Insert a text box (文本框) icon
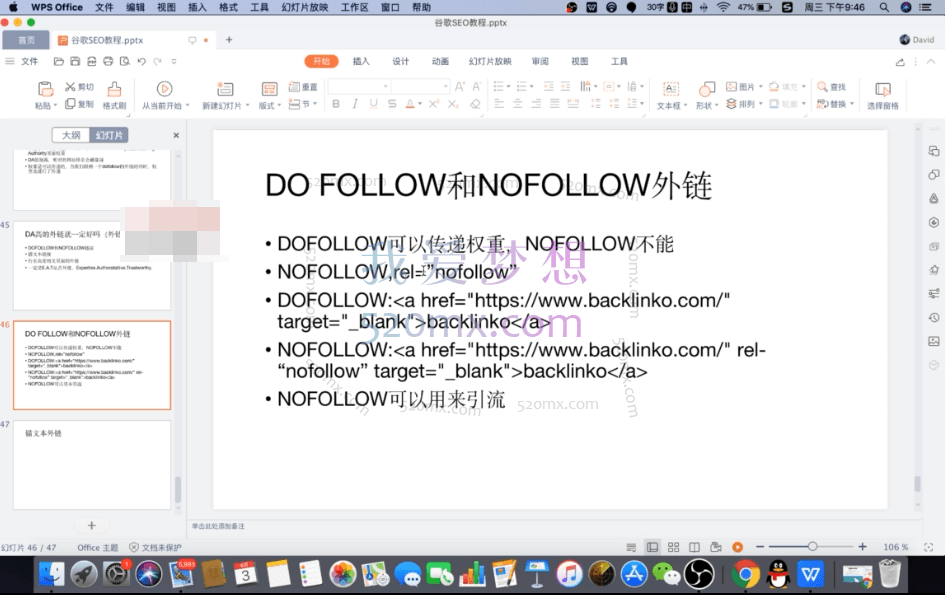The image size is (945, 595). pos(670,89)
